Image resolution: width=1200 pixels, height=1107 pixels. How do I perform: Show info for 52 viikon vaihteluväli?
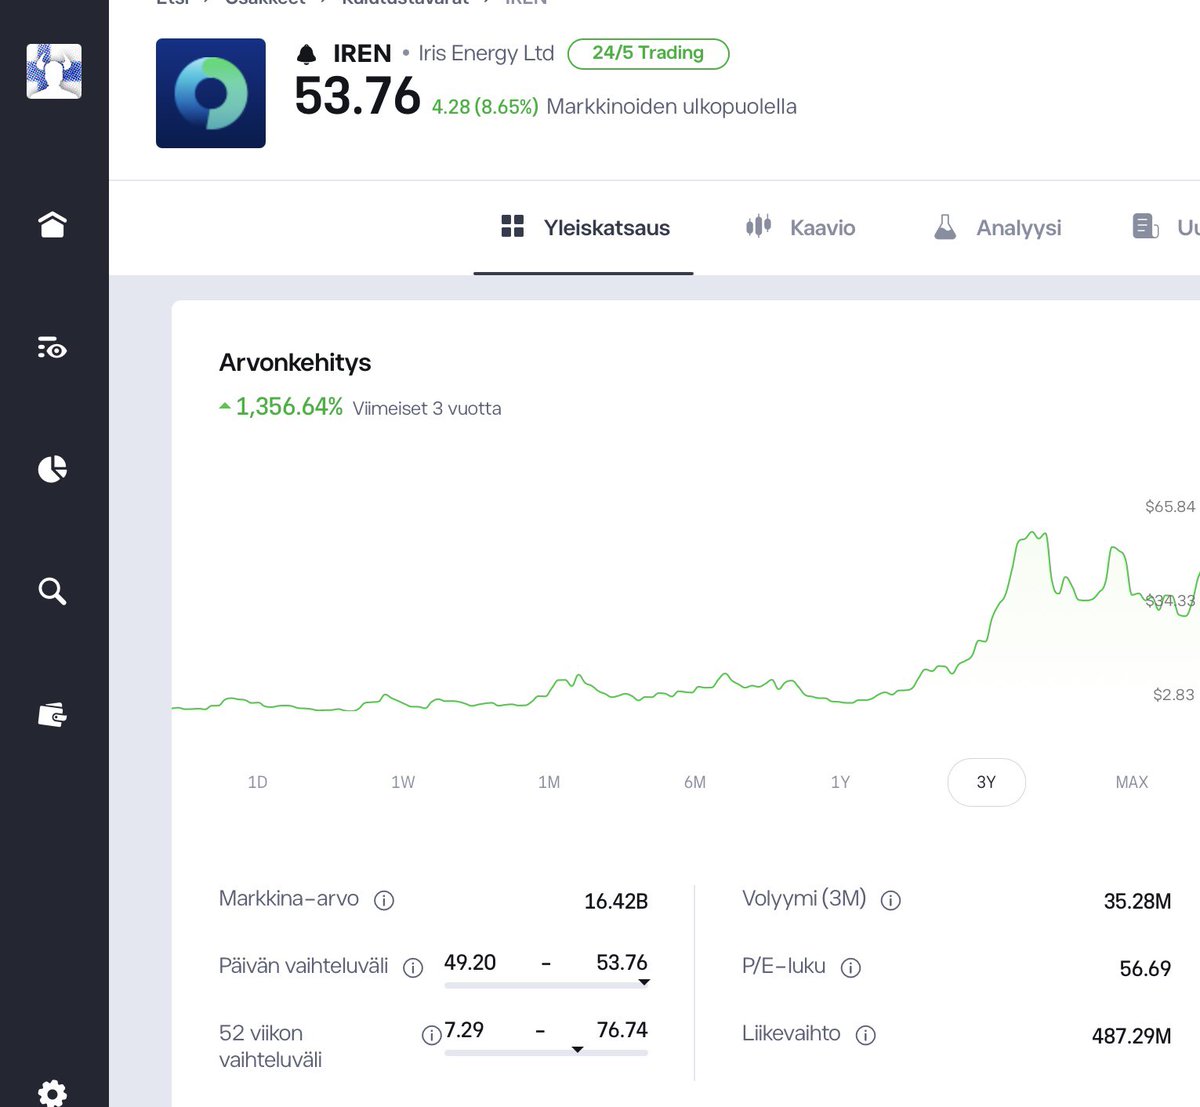431,1035
